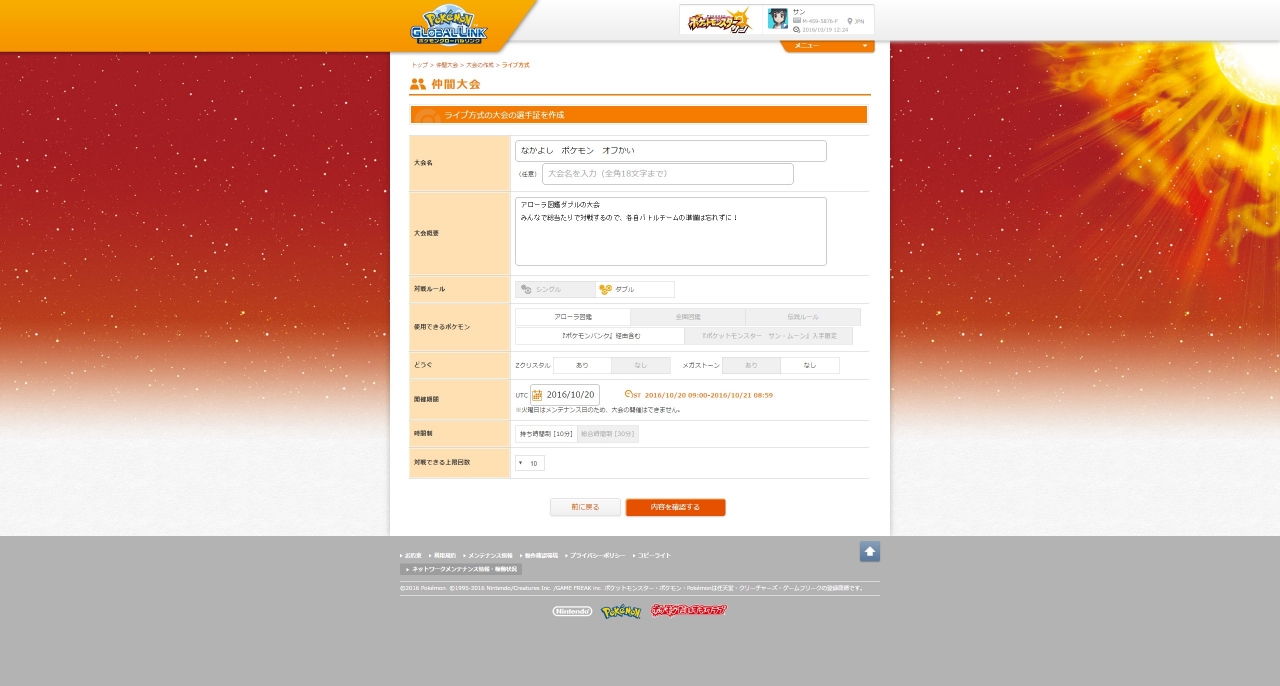This screenshot has width=1280, height=686.
Task: Go to 仲間大会 breadcrumb link
Action: [x=447, y=65]
